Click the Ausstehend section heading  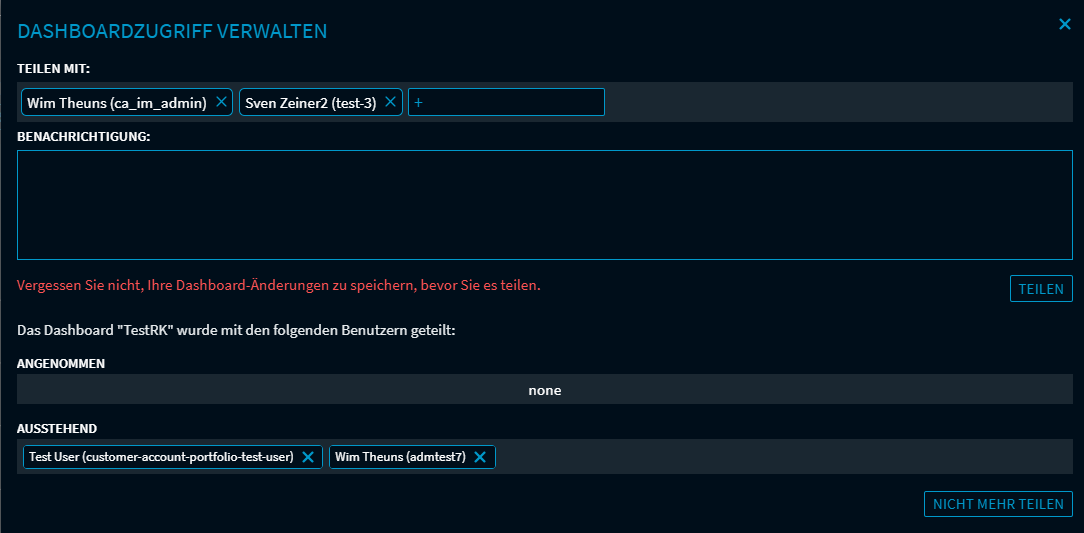pyautogui.click(x=57, y=428)
